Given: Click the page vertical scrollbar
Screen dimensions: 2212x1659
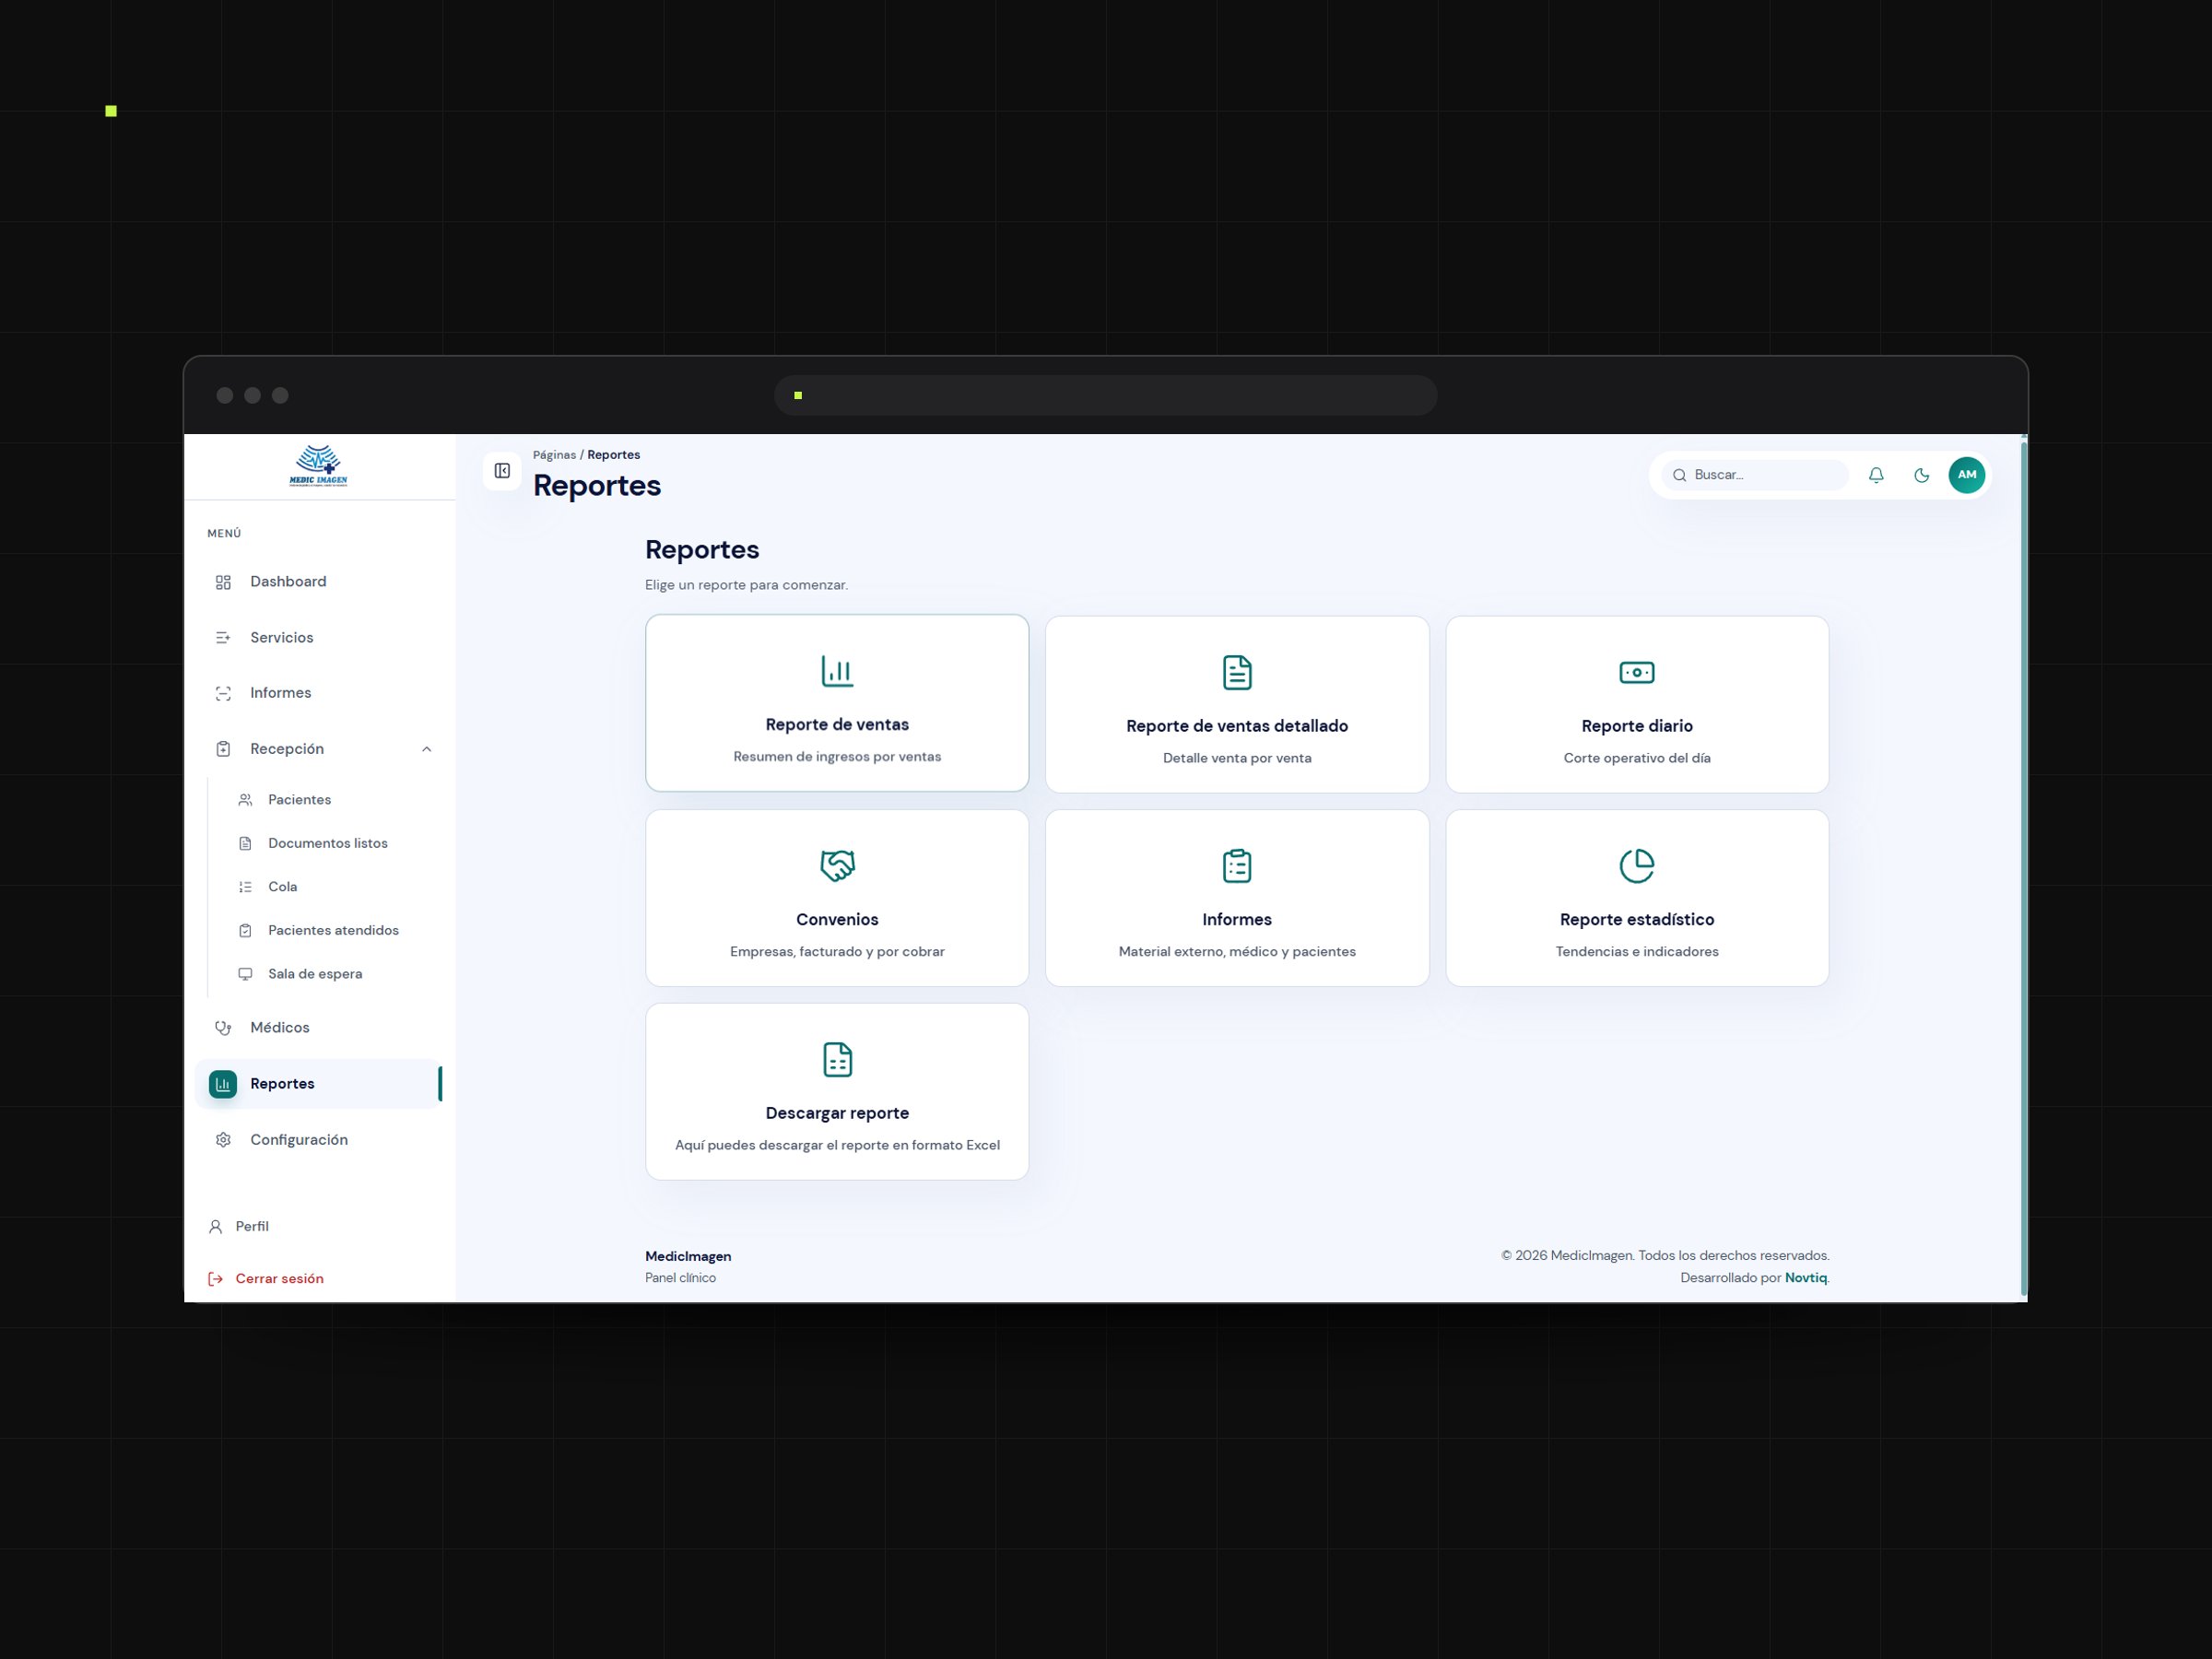Looking at the screenshot, I should [x=2023, y=868].
